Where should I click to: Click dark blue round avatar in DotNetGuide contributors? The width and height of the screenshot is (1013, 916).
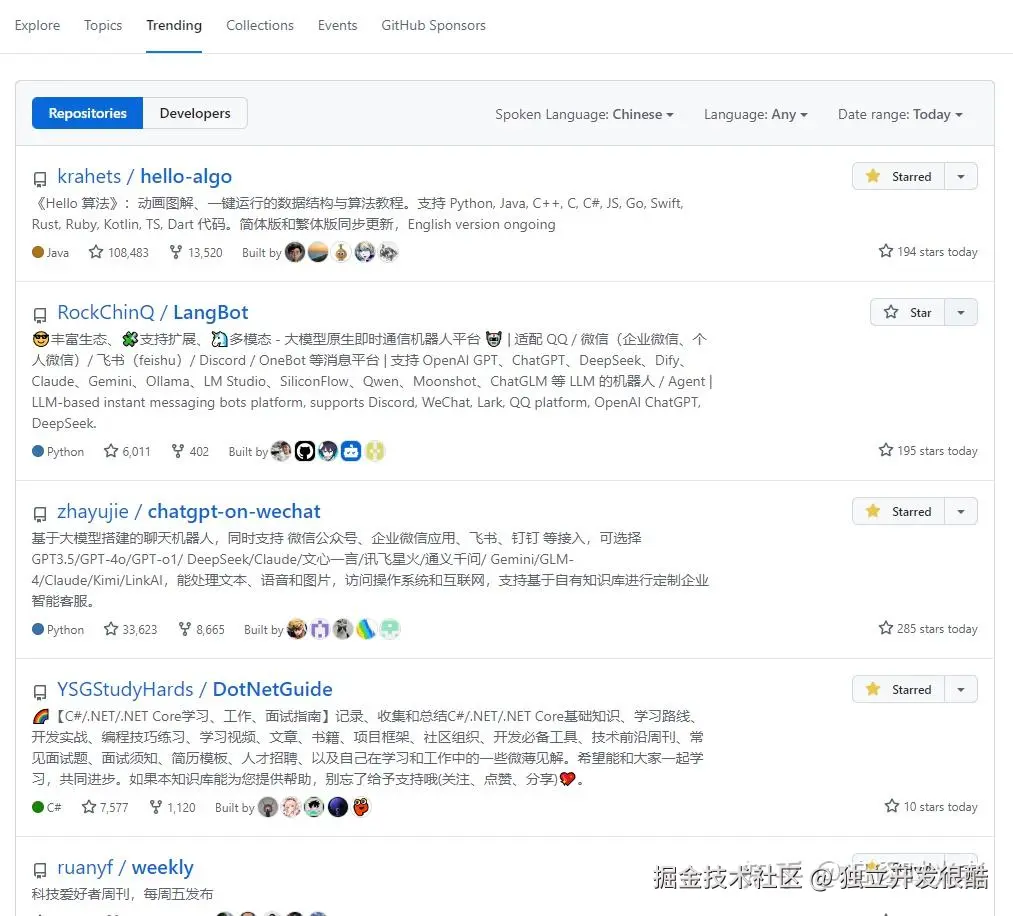pyautogui.click(x=338, y=807)
